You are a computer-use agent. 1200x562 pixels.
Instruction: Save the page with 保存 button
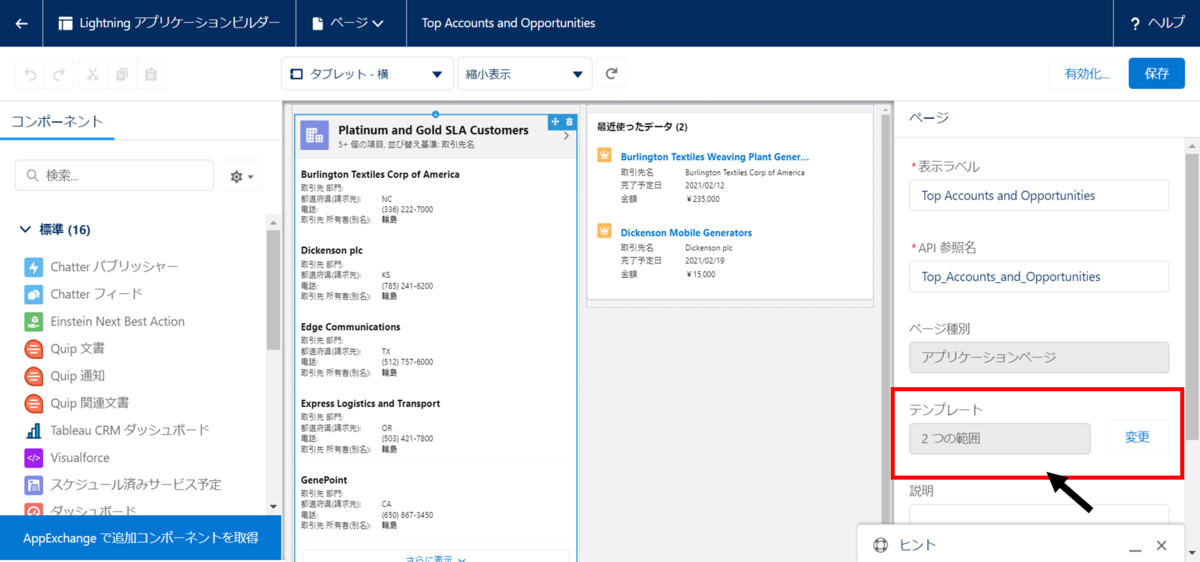1157,74
